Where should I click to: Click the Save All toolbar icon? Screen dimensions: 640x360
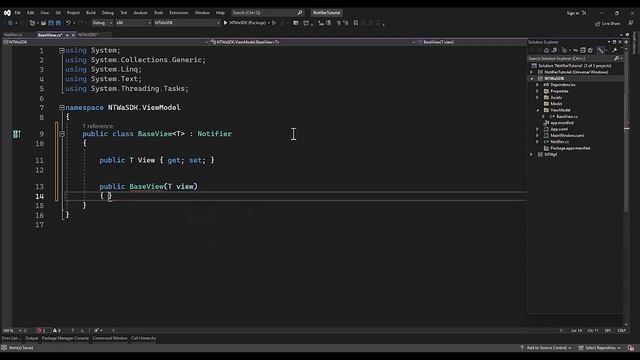pos(58,23)
